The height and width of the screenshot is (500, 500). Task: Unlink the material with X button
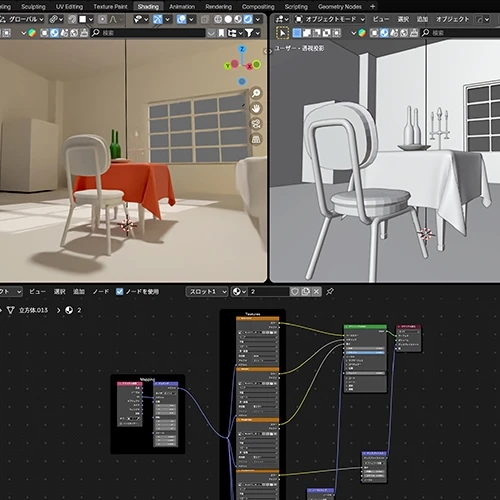(x=316, y=292)
